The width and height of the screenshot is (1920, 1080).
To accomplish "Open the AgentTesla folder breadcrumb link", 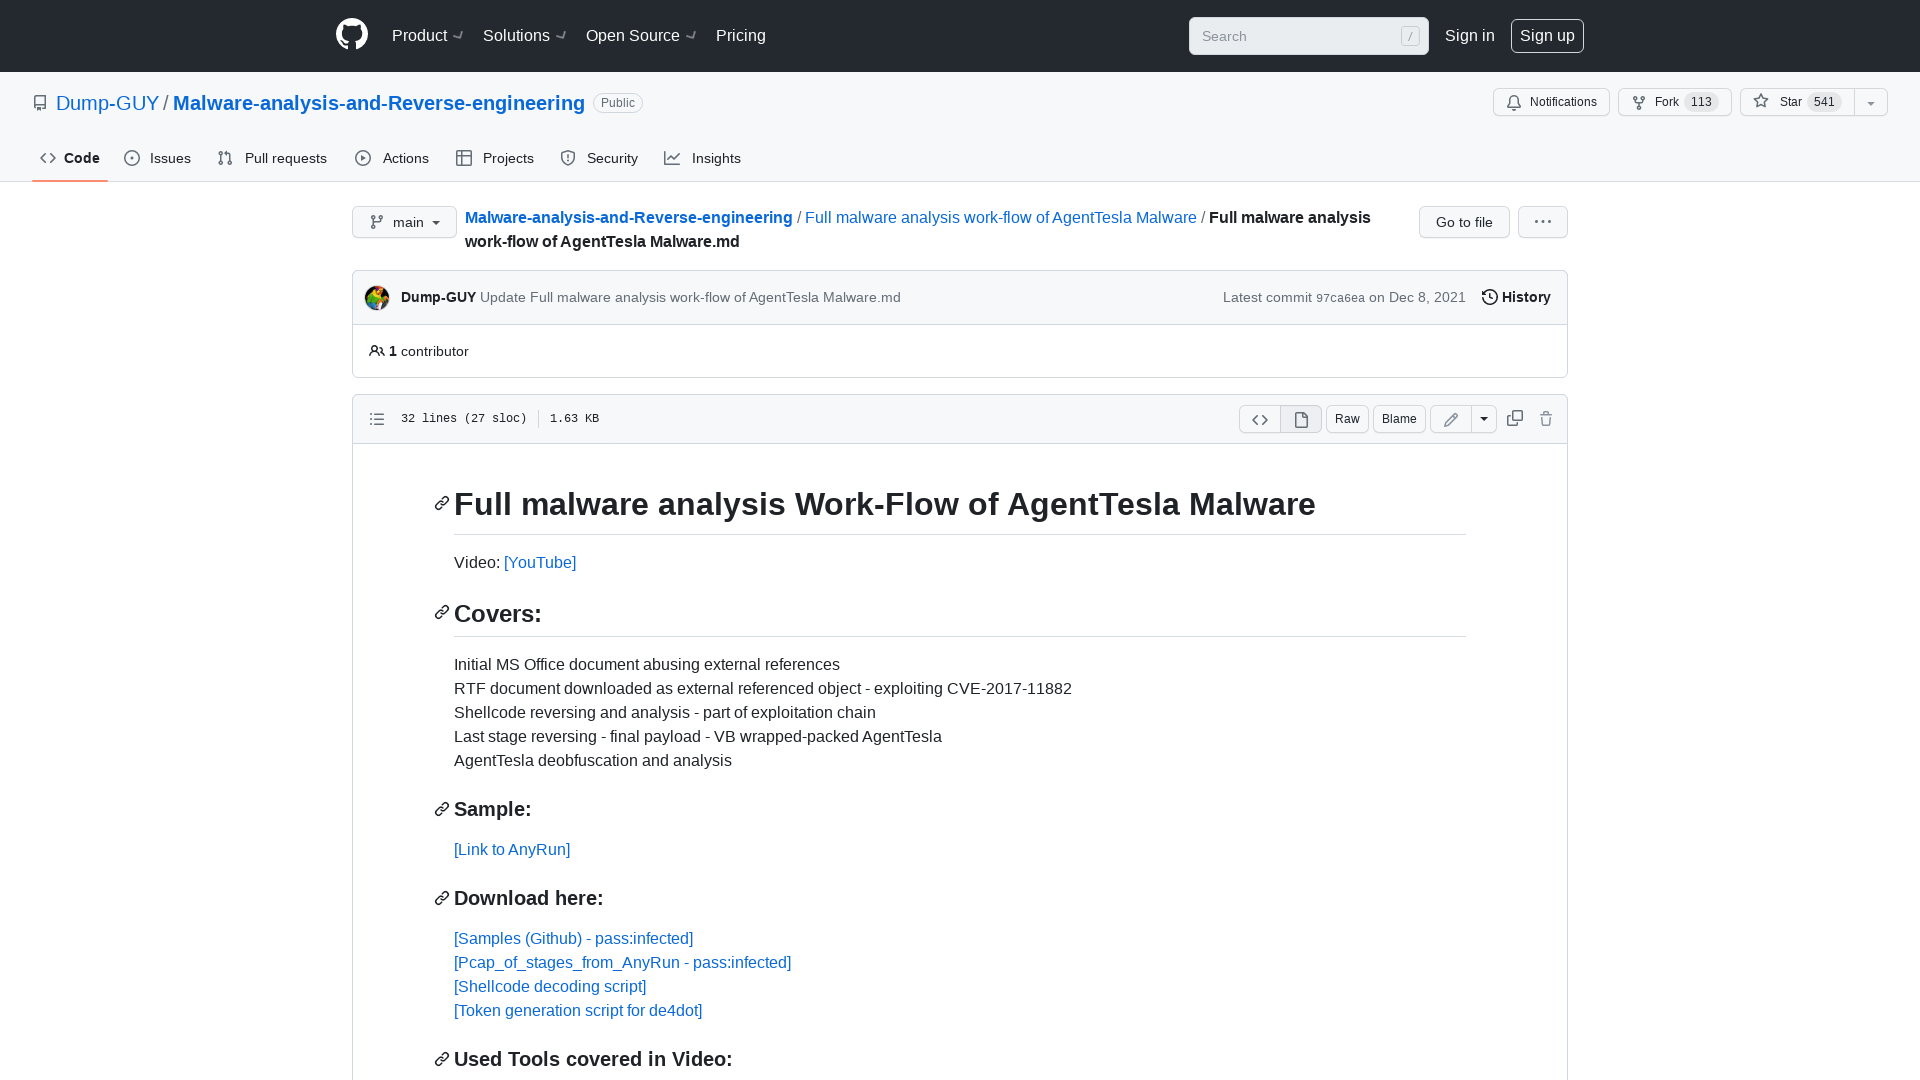I will point(1001,217).
